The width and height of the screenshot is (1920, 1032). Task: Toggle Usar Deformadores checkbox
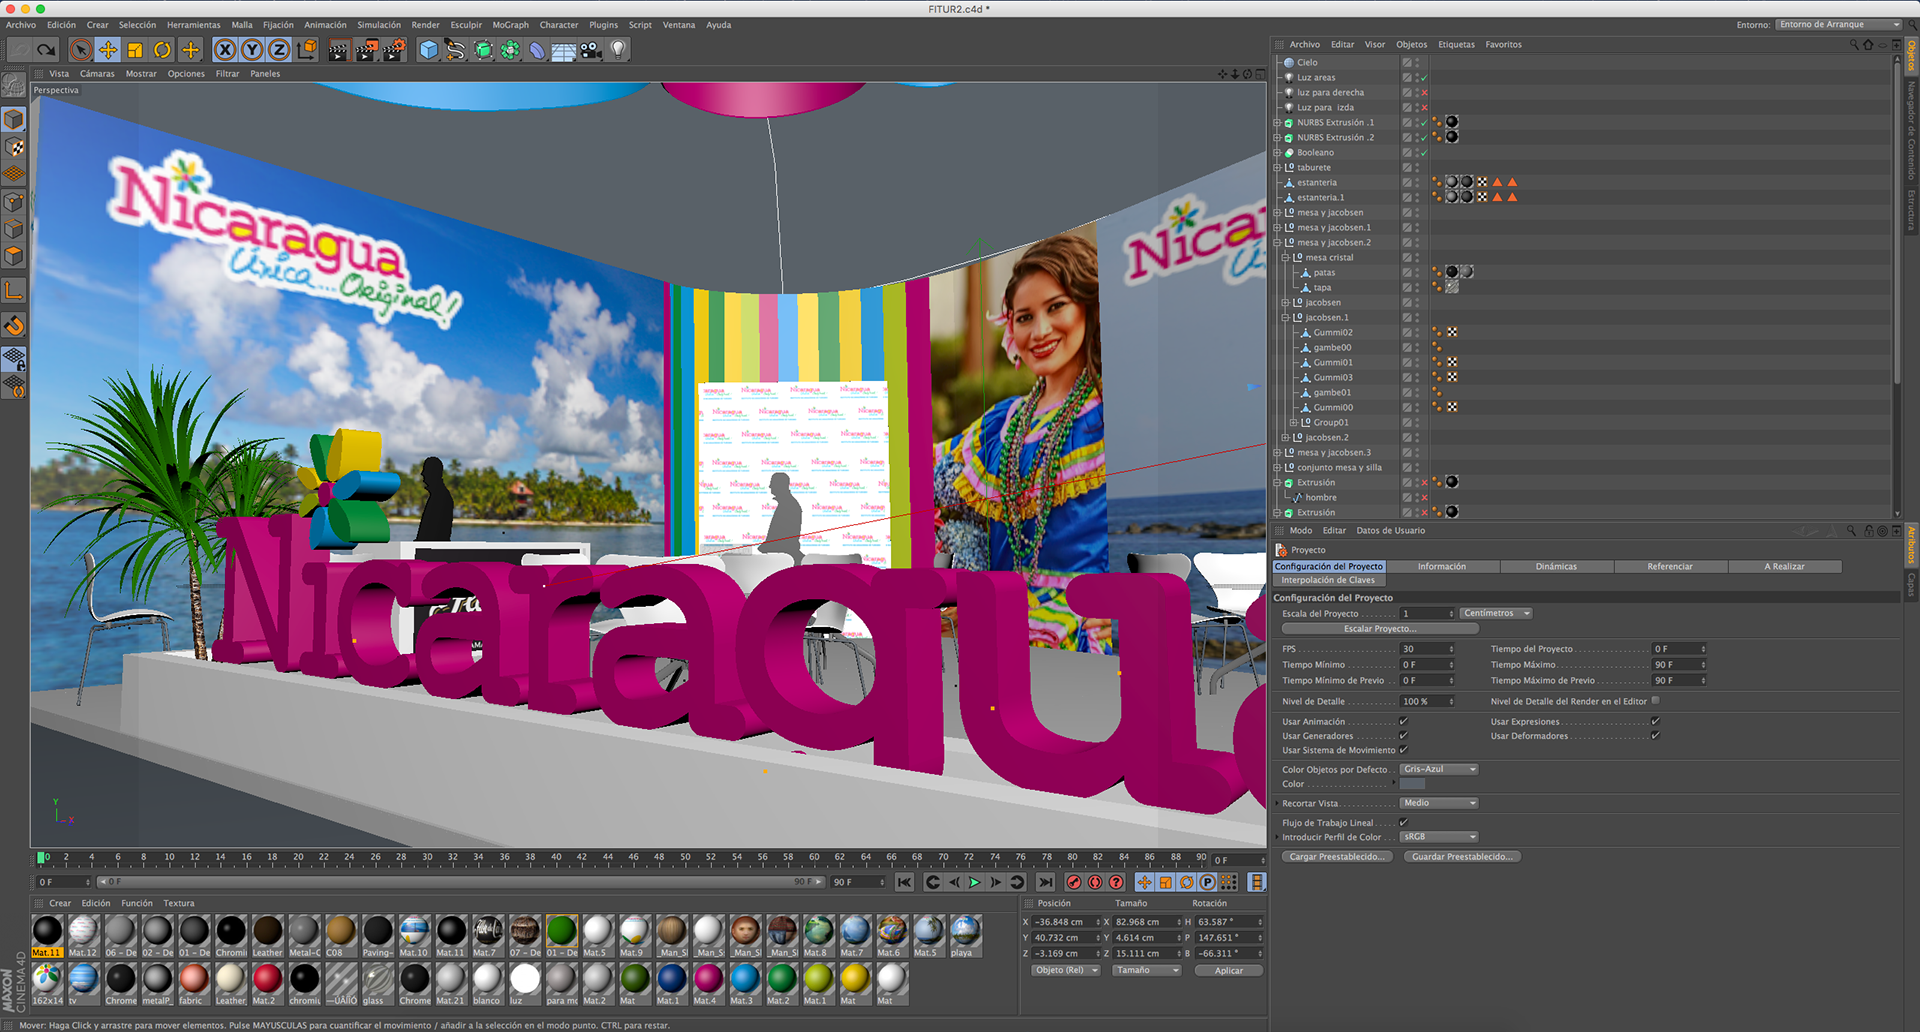(x=1655, y=735)
